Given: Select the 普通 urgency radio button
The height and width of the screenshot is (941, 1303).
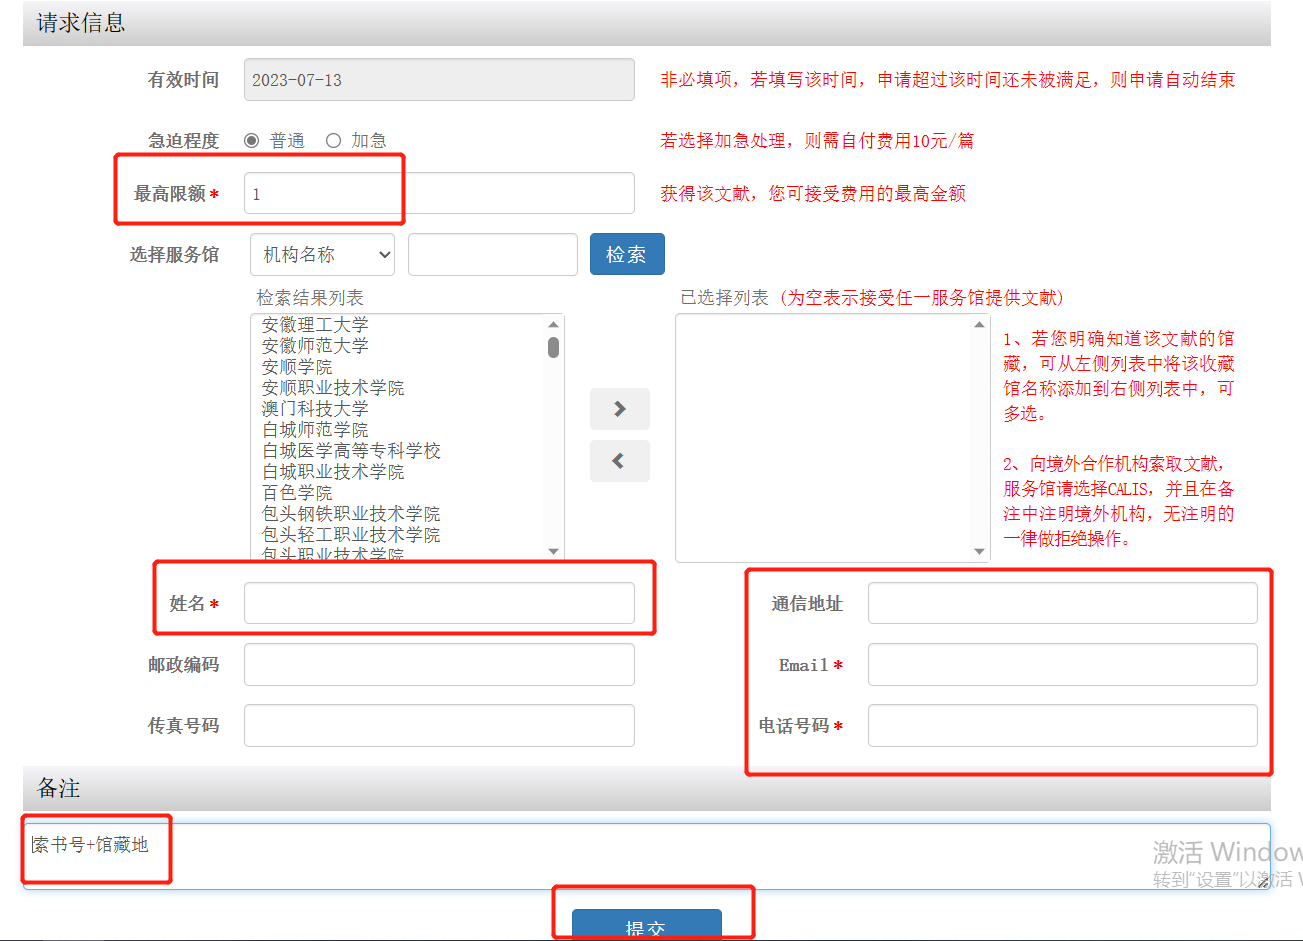Looking at the screenshot, I should [x=252, y=141].
